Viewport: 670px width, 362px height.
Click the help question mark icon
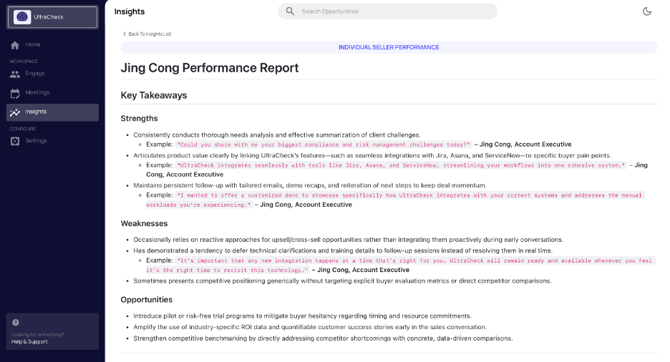pyautogui.click(x=15, y=323)
